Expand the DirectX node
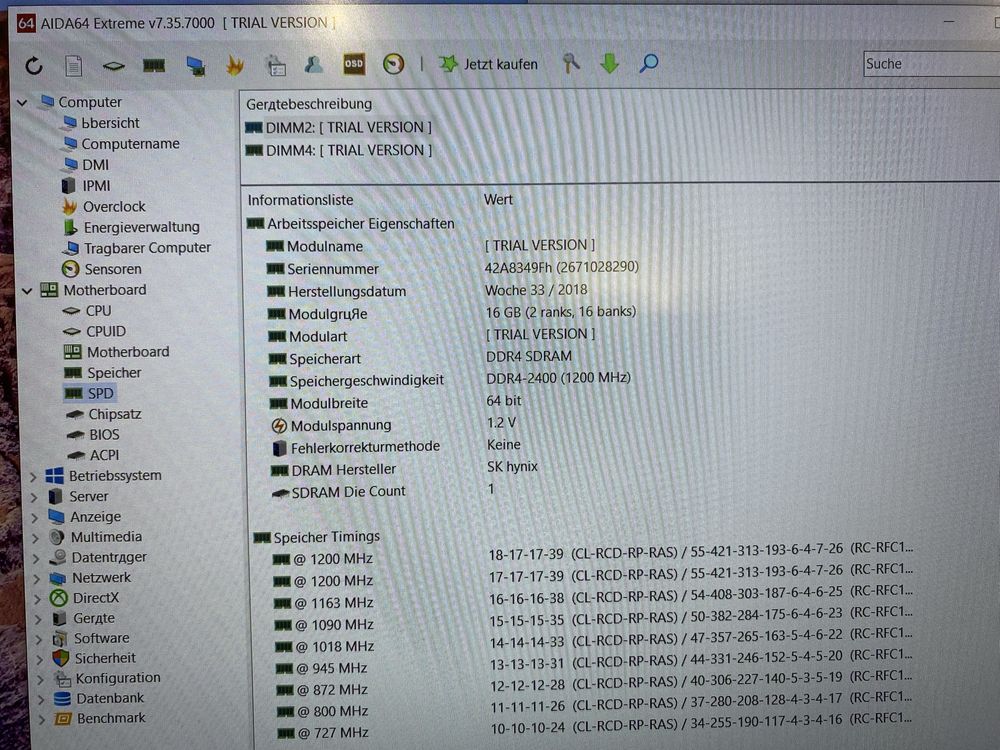 pos(37,599)
